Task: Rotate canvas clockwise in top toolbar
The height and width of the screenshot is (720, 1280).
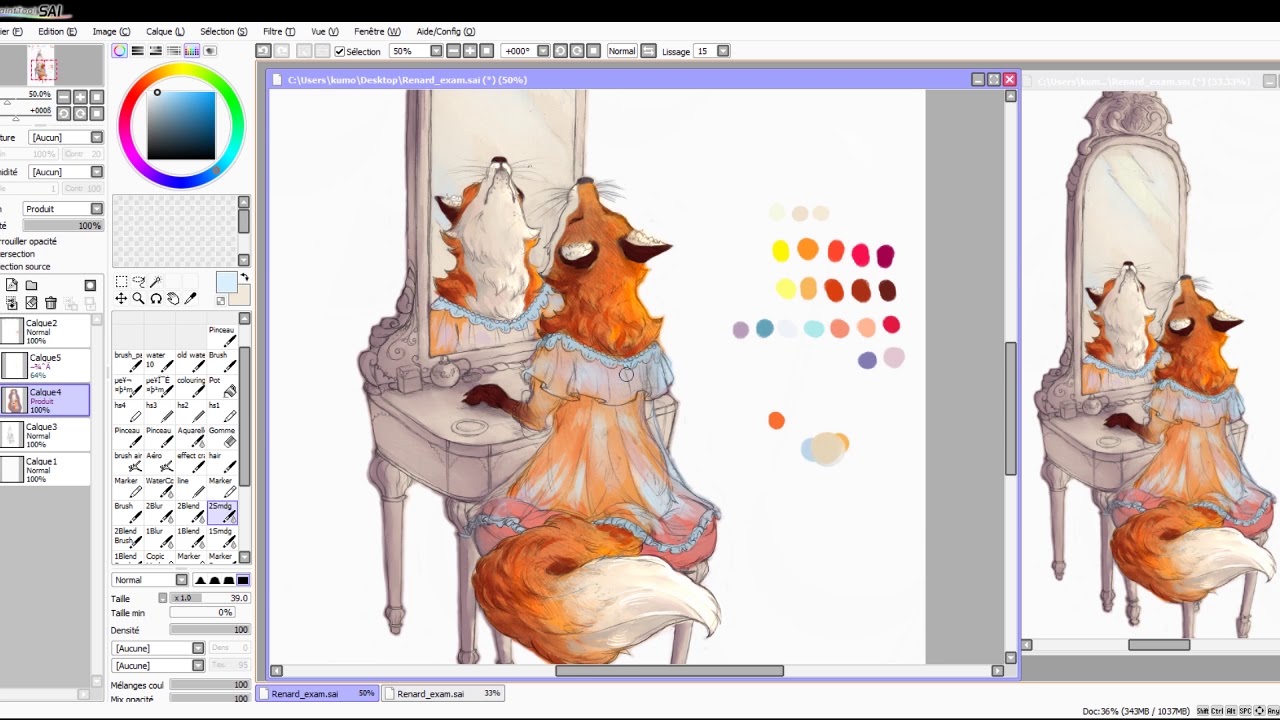Action: (x=577, y=51)
